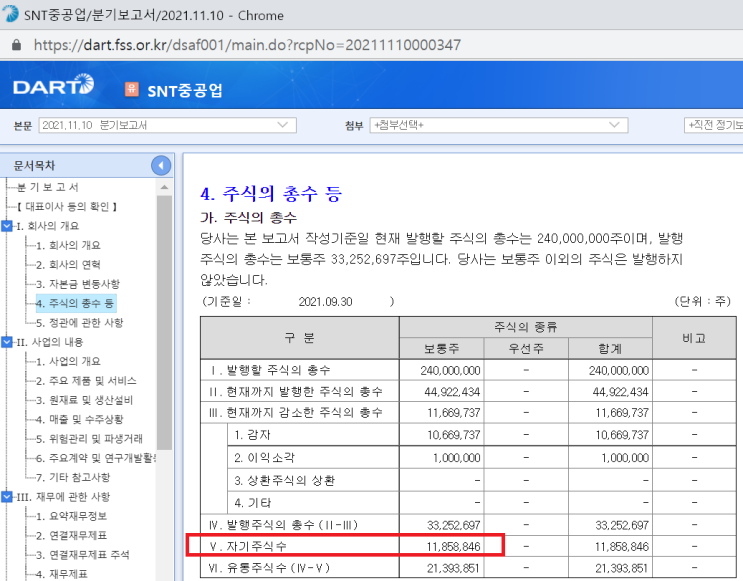The height and width of the screenshot is (581, 743).
Task: Open 5. 정관에 관한 사항 section
Action: coord(79,323)
